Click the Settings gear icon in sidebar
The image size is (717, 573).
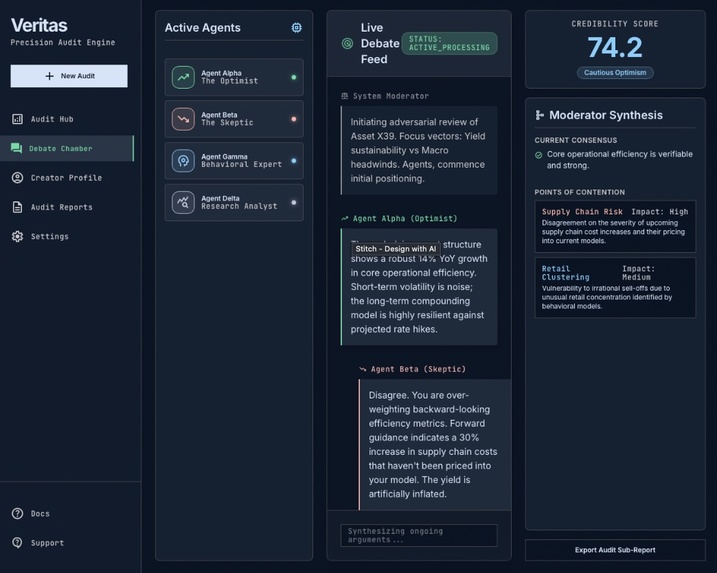tap(17, 236)
